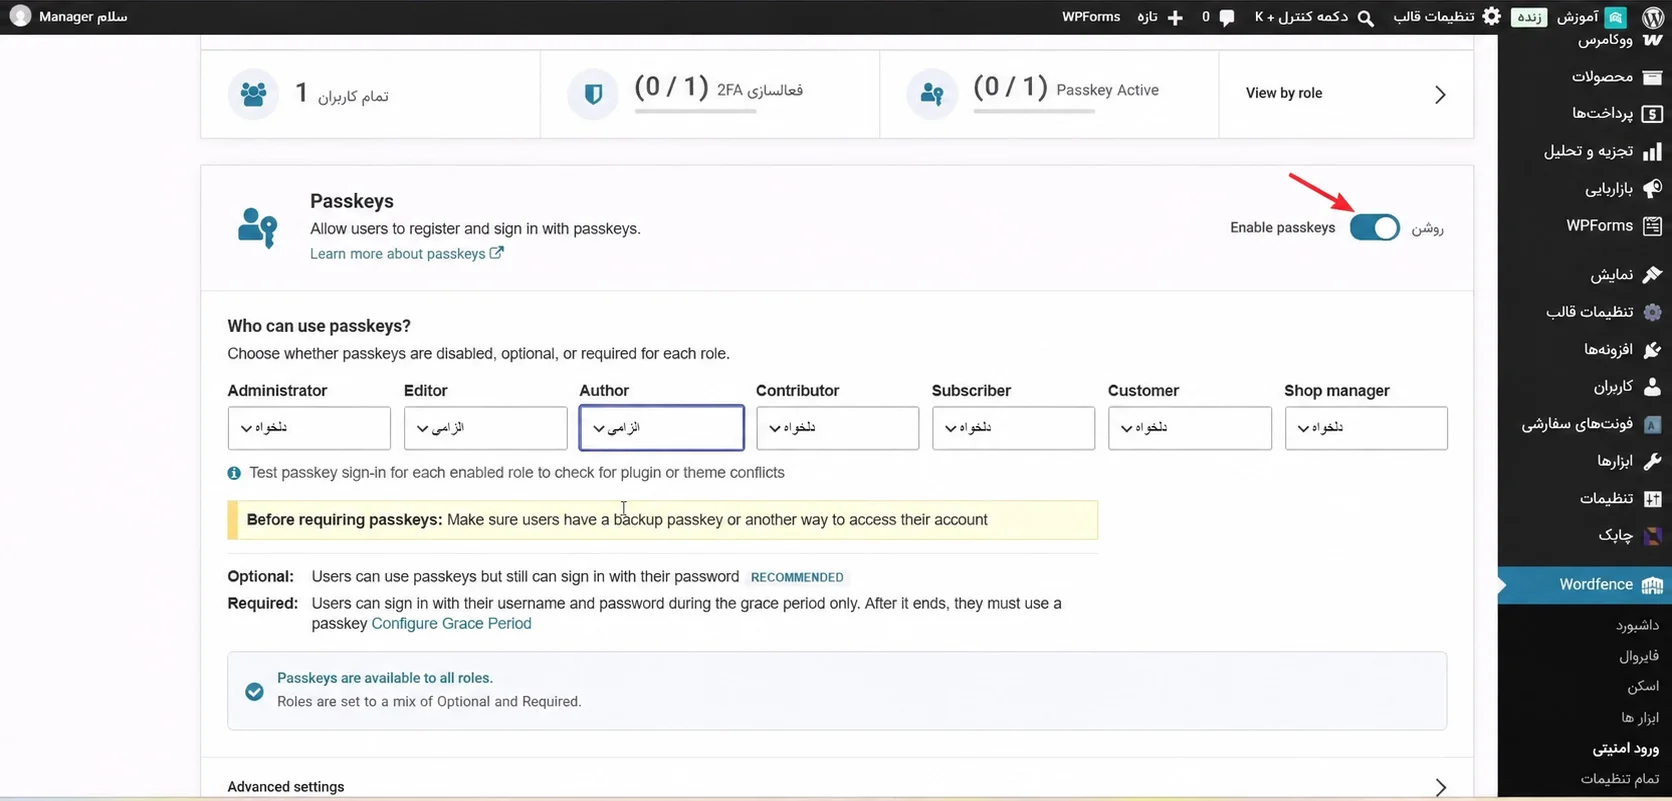Open WPForms in the top admin bar

tap(1091, 17)
